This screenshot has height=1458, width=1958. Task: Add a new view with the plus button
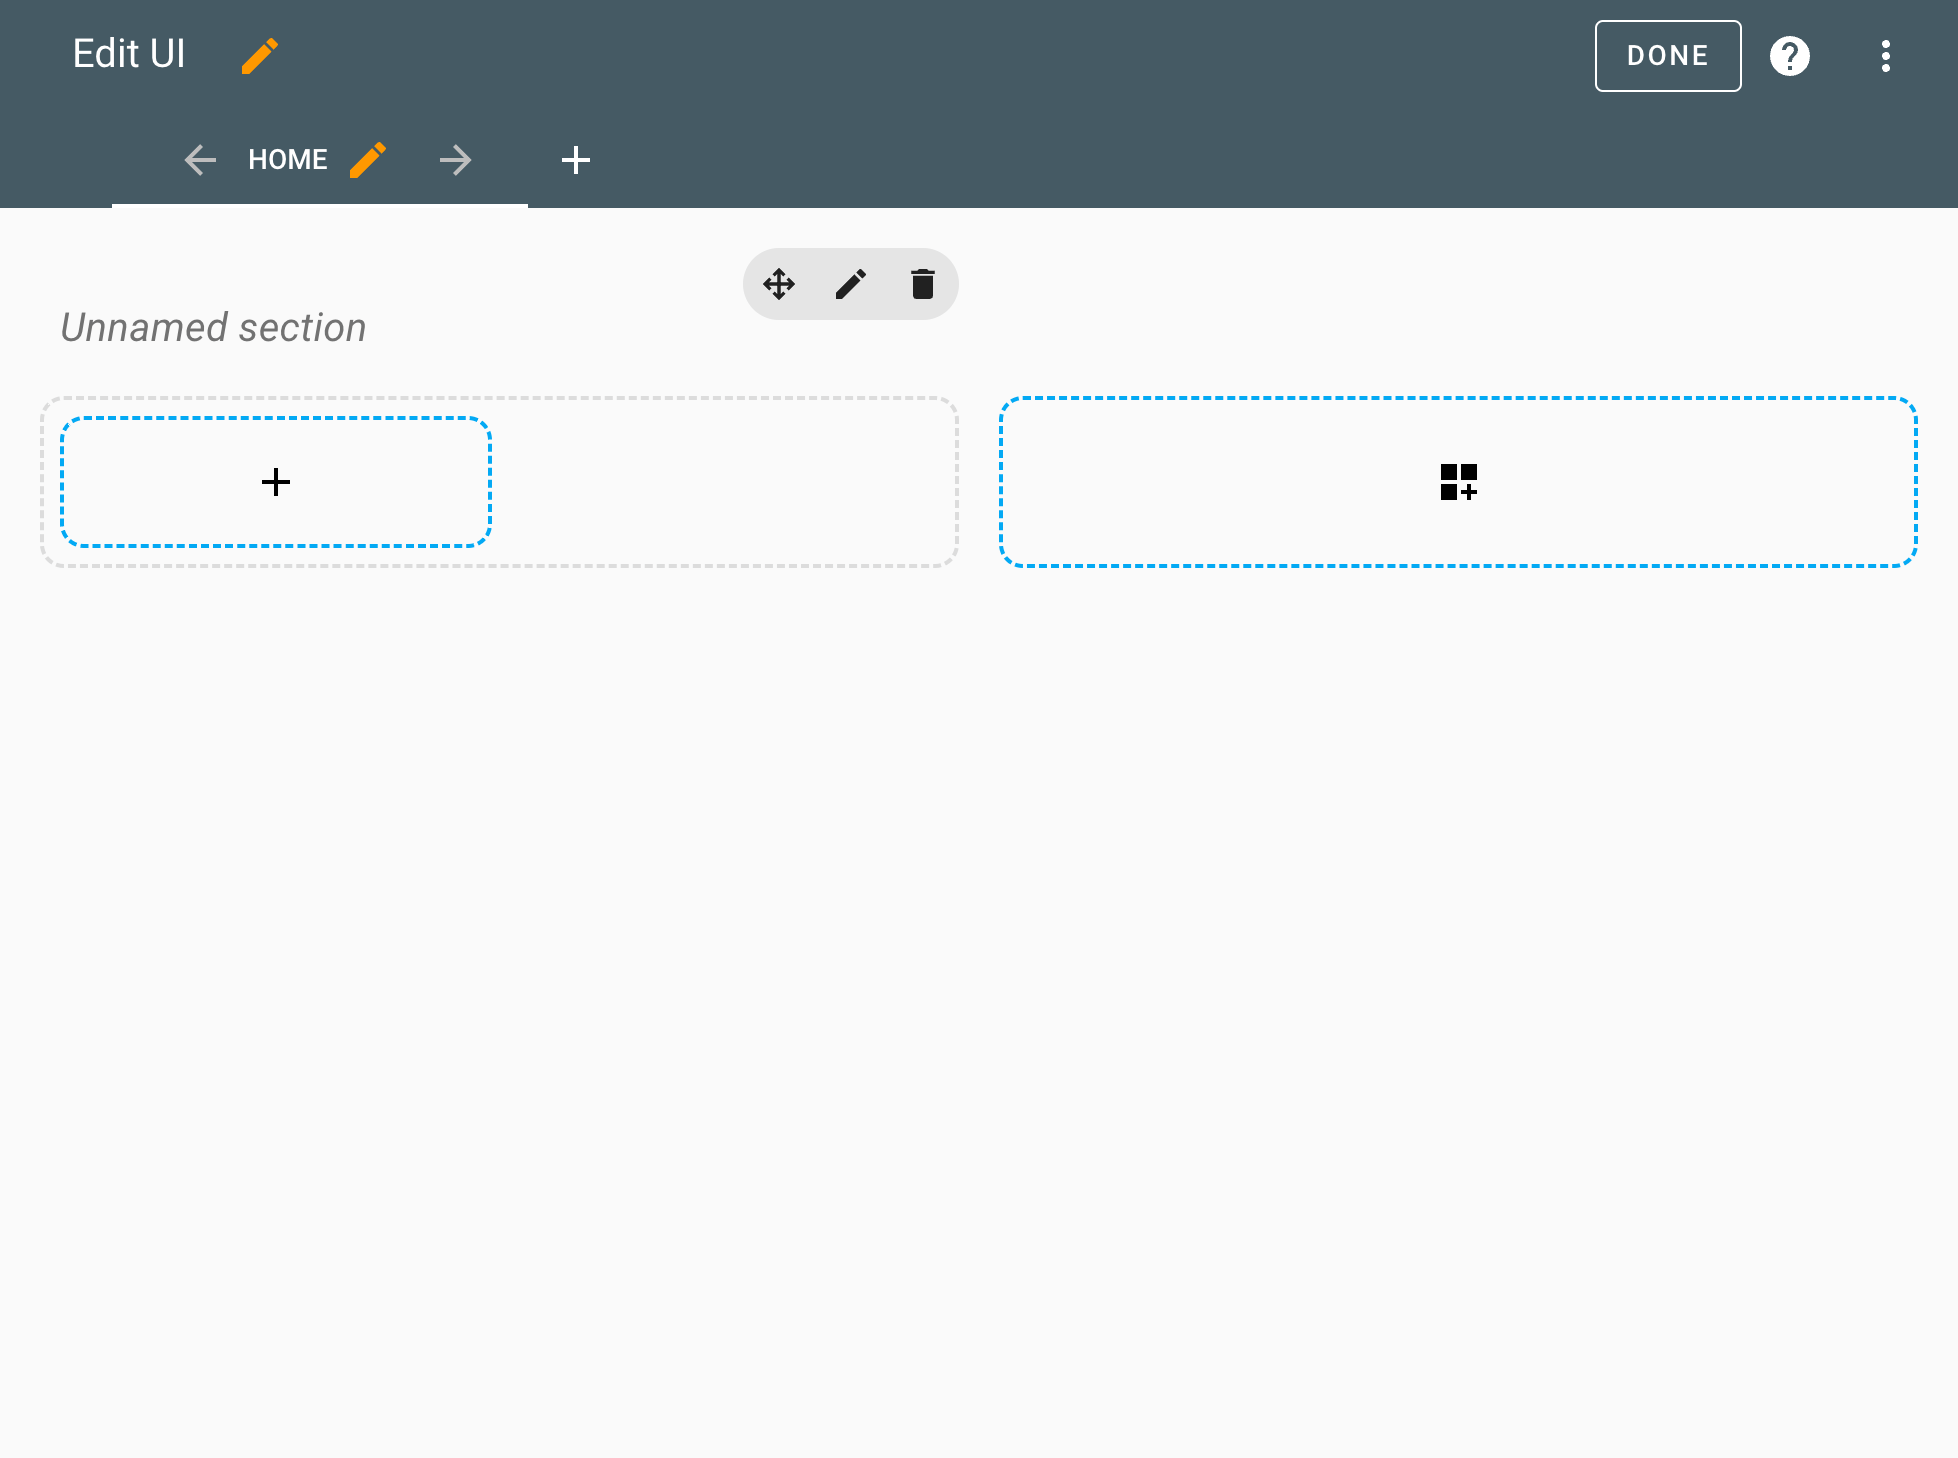point(576,160)
